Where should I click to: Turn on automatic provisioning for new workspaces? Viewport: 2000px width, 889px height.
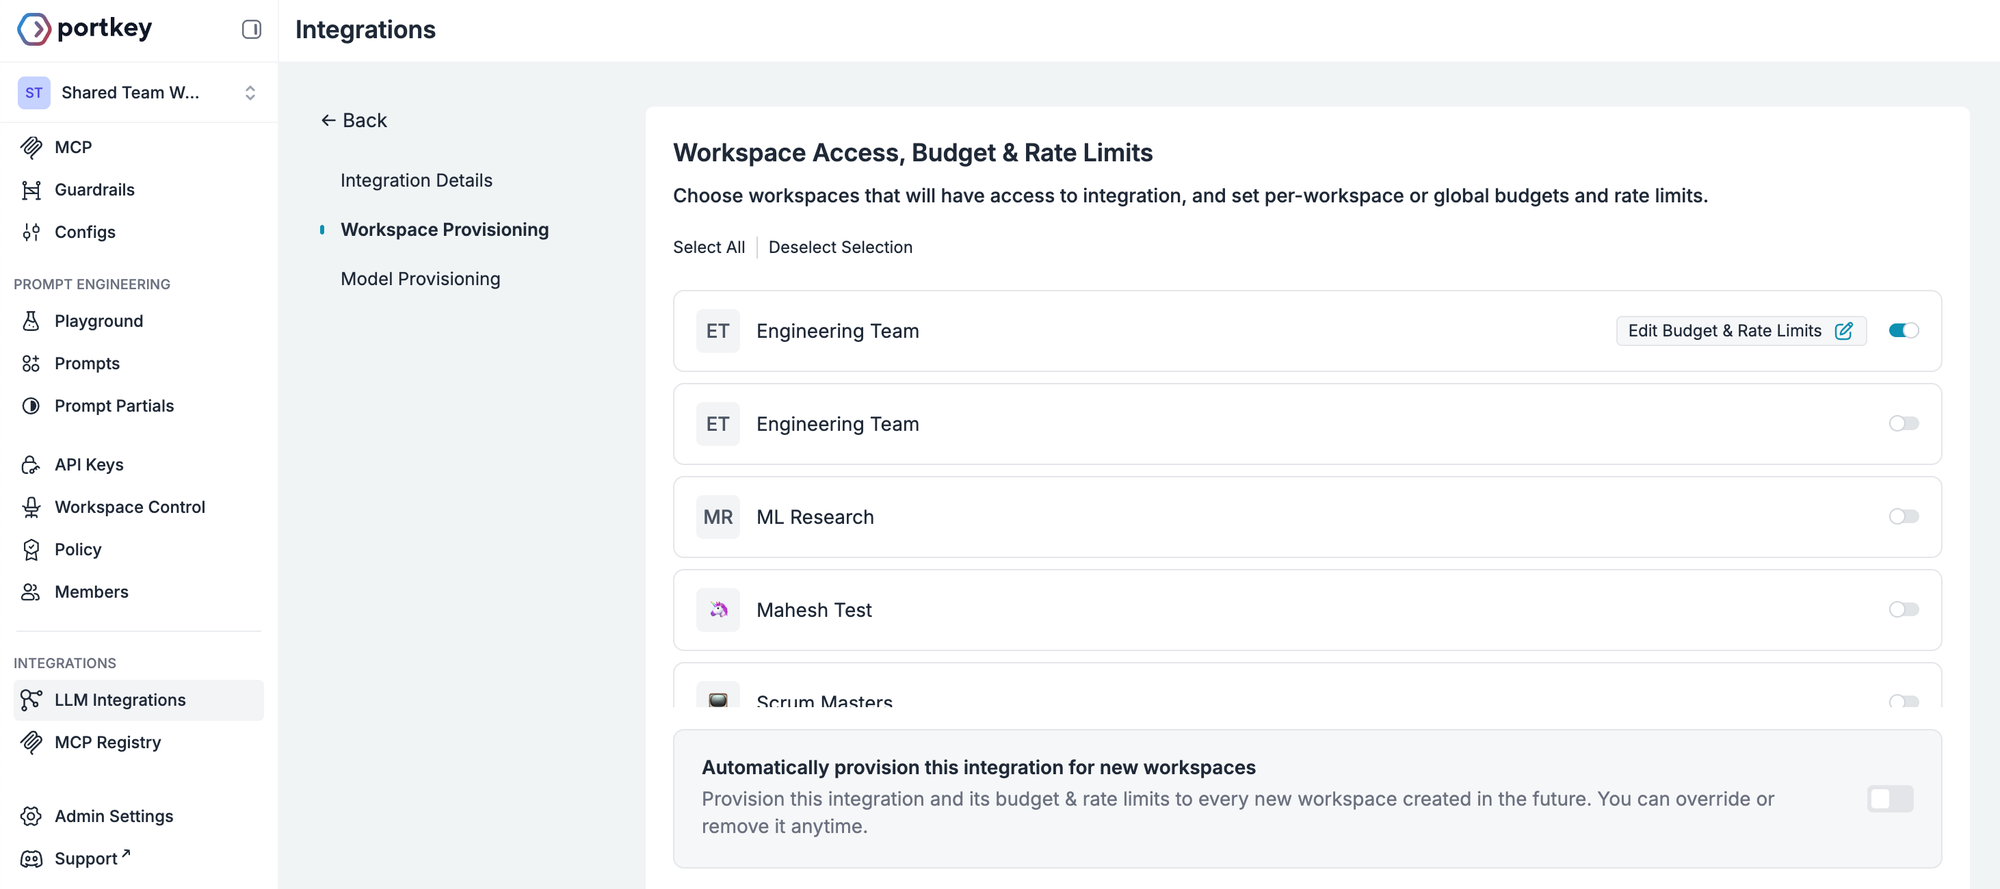point(1889,799)
